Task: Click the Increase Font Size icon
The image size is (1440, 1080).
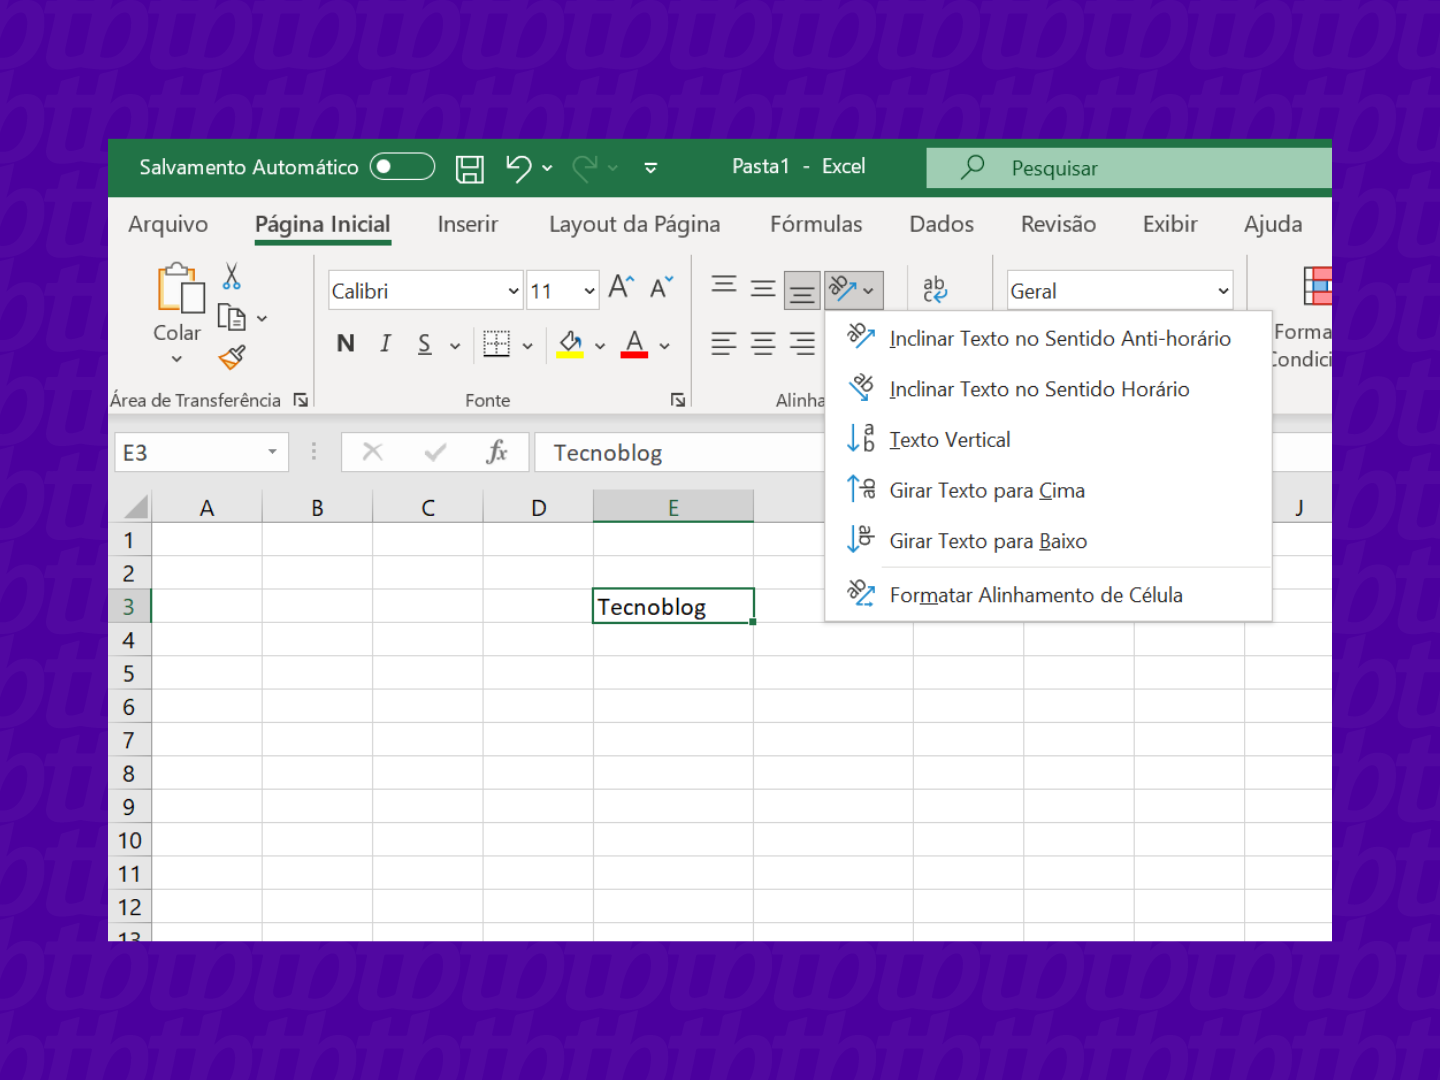Action: 621,287
